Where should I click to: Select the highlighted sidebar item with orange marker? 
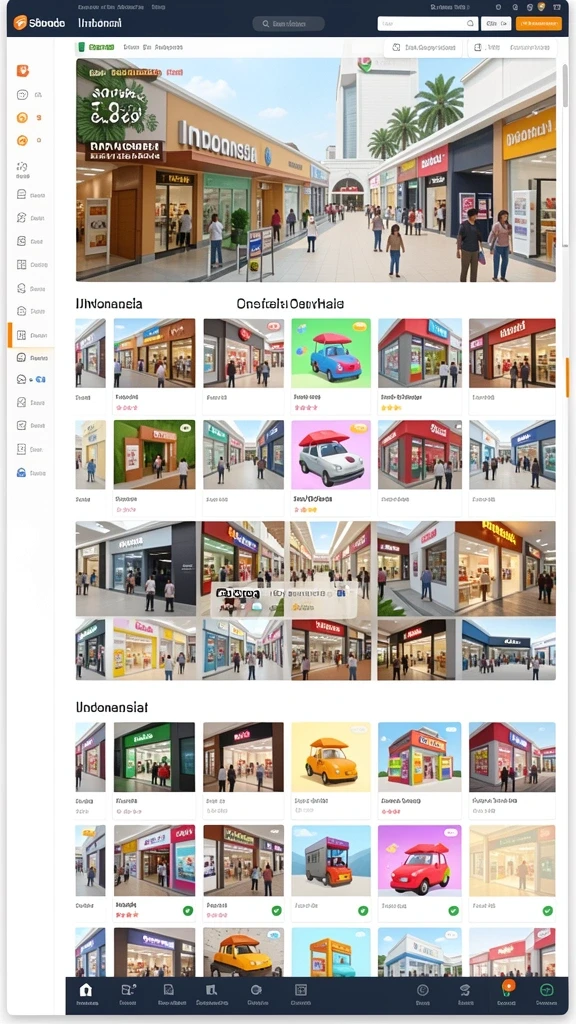tap(31, 335)
